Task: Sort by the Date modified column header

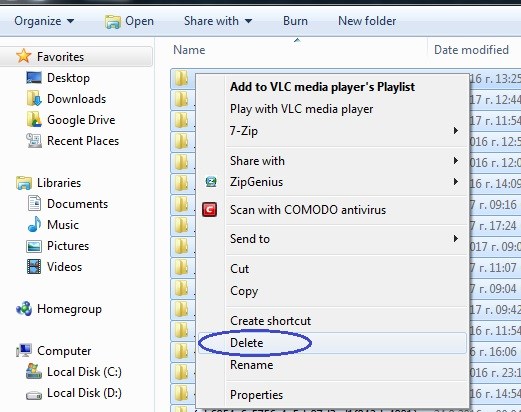Action: [471, 50]
